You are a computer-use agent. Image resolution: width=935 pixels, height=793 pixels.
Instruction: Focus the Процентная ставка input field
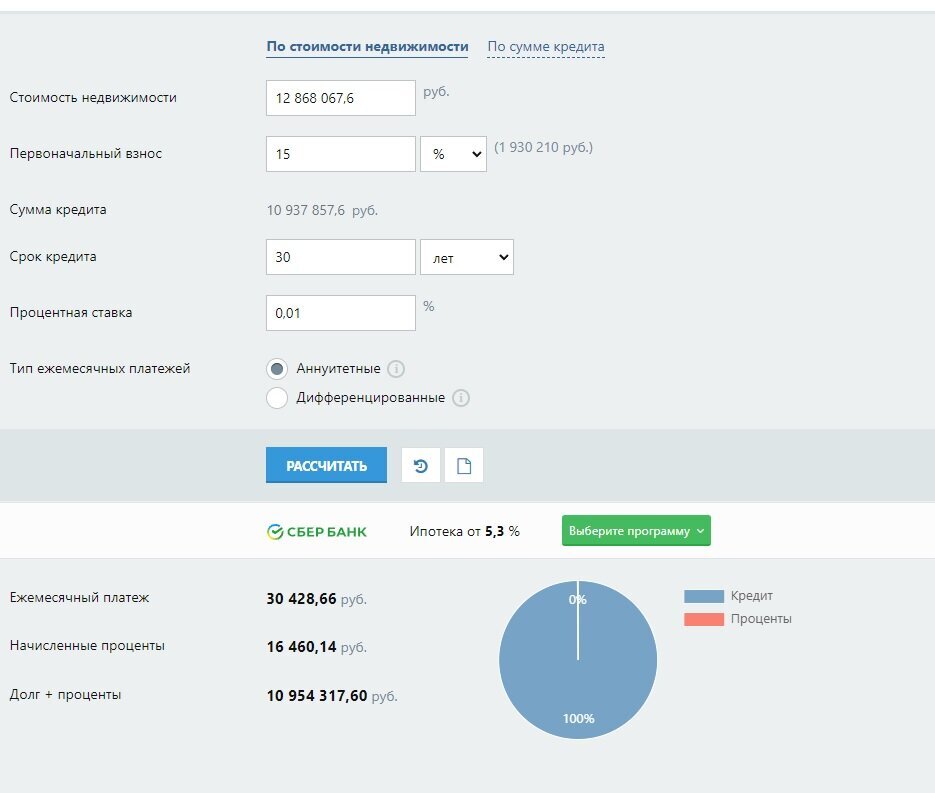340,313
